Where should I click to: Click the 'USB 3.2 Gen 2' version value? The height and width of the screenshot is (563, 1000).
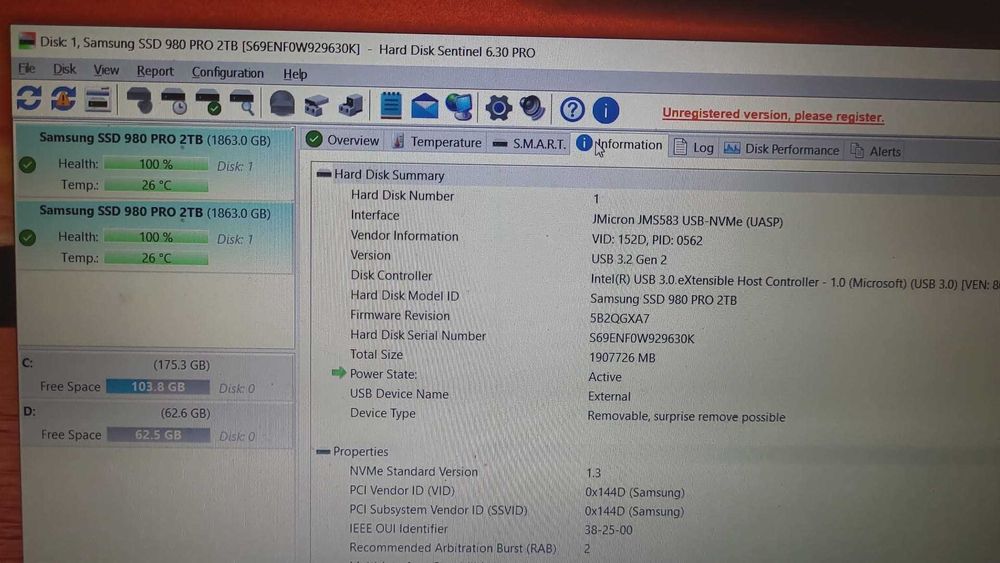(x=629, y=260)
